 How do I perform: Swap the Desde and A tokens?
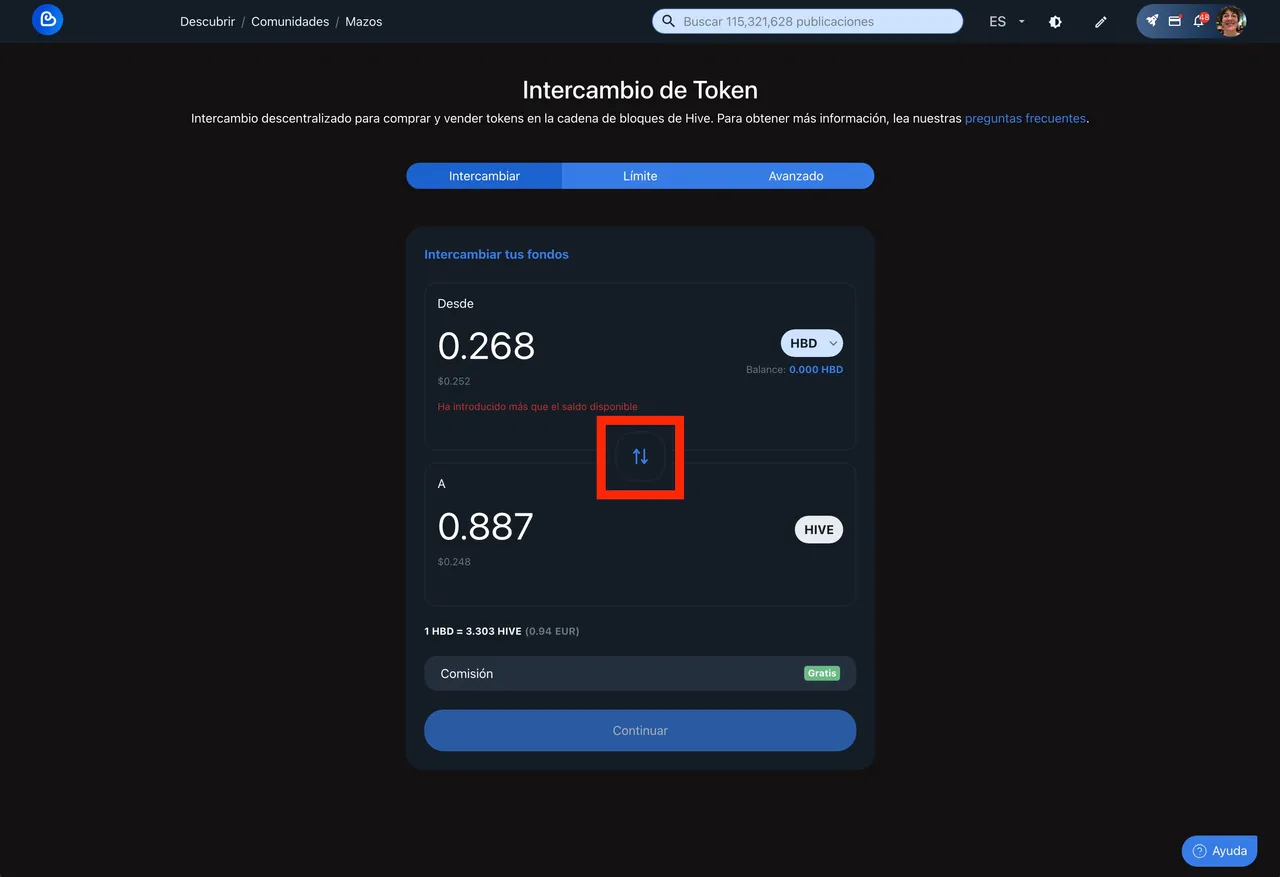coord(640,456)
